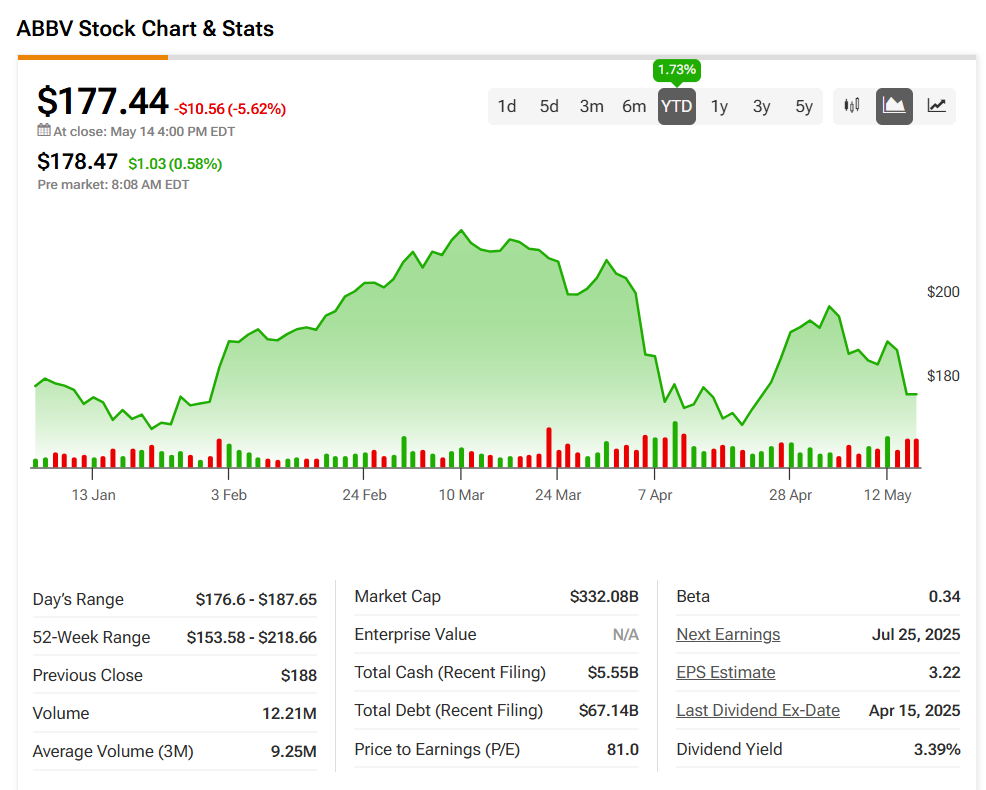The width and height of the screenshot is (986, 790).
Task: Select the 5y time range tab
Action: pos(804,106)
